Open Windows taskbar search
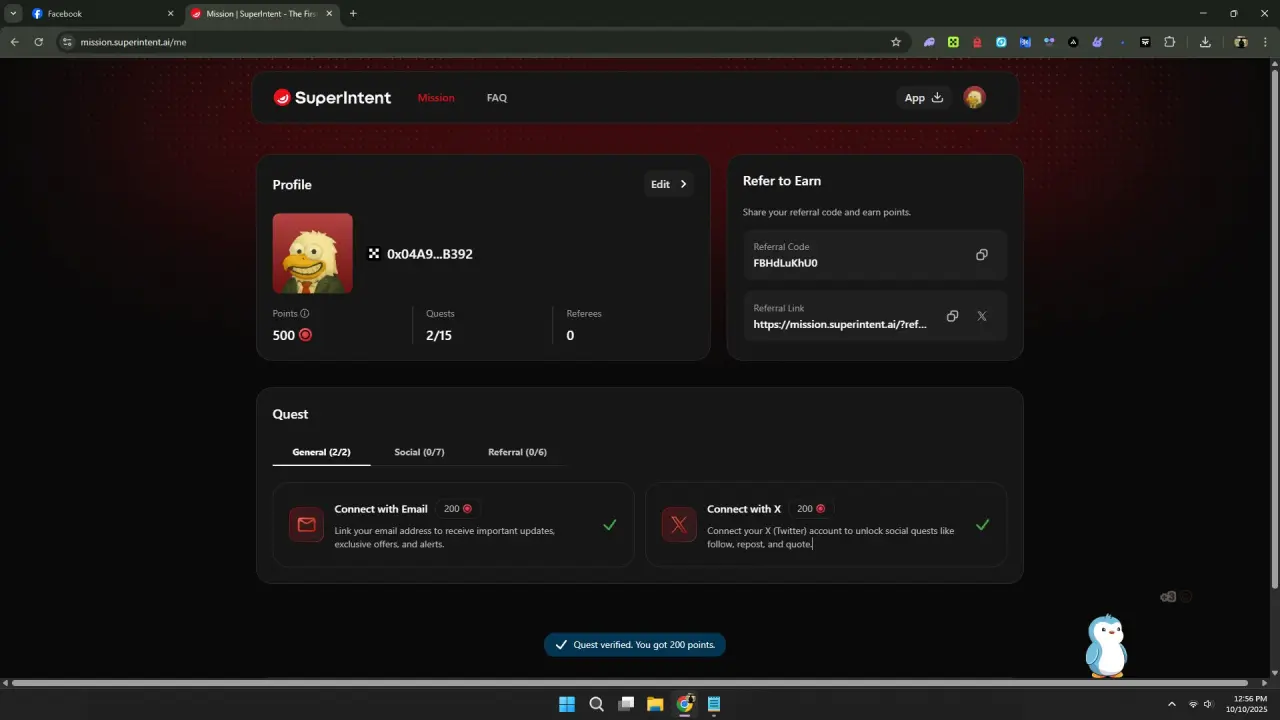This screenshot has width=1280, height=720. [596, 704]
